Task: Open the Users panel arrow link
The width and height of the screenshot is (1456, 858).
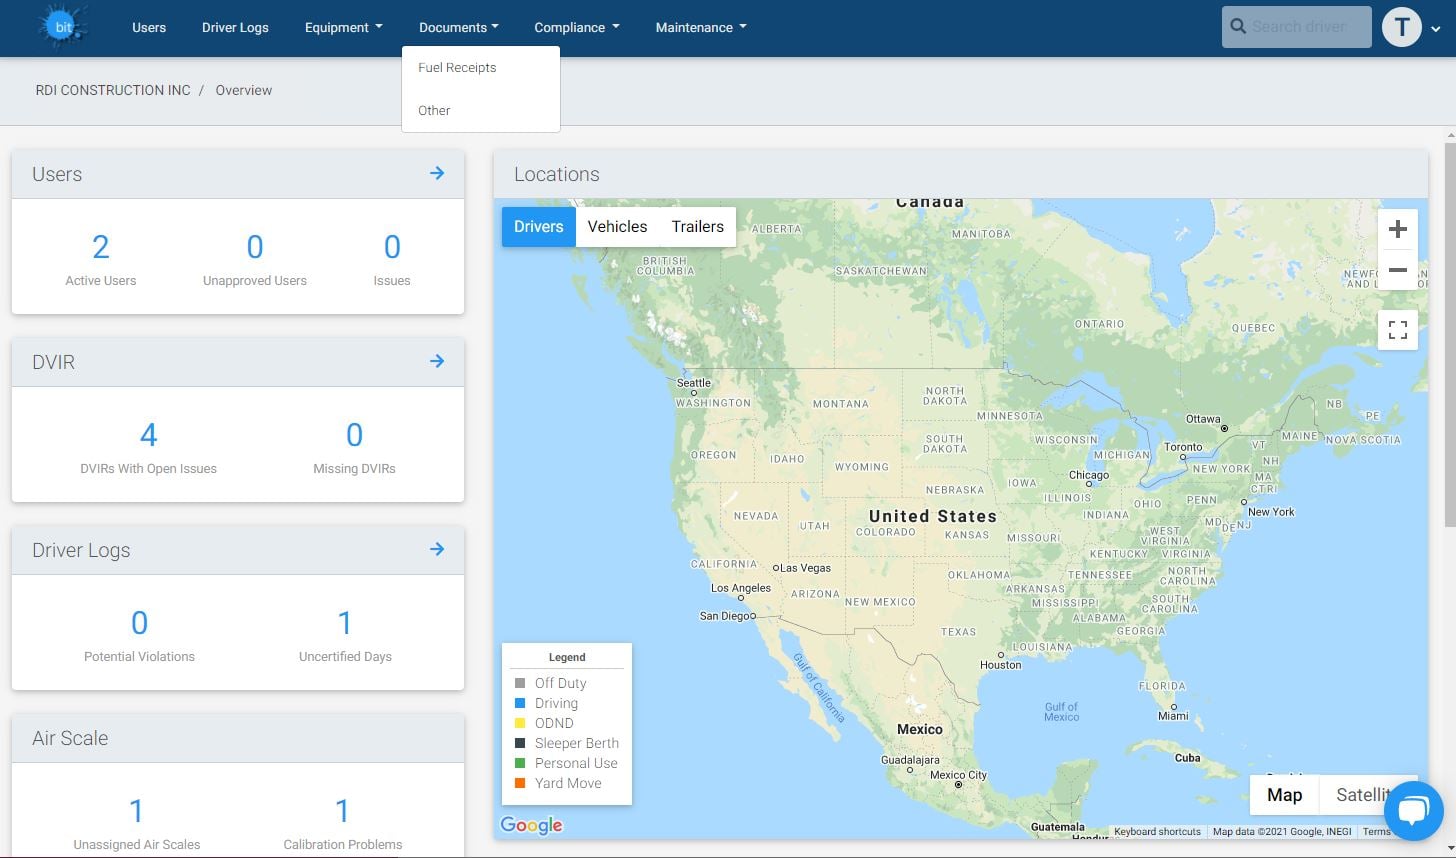Action: coord(437,173)
